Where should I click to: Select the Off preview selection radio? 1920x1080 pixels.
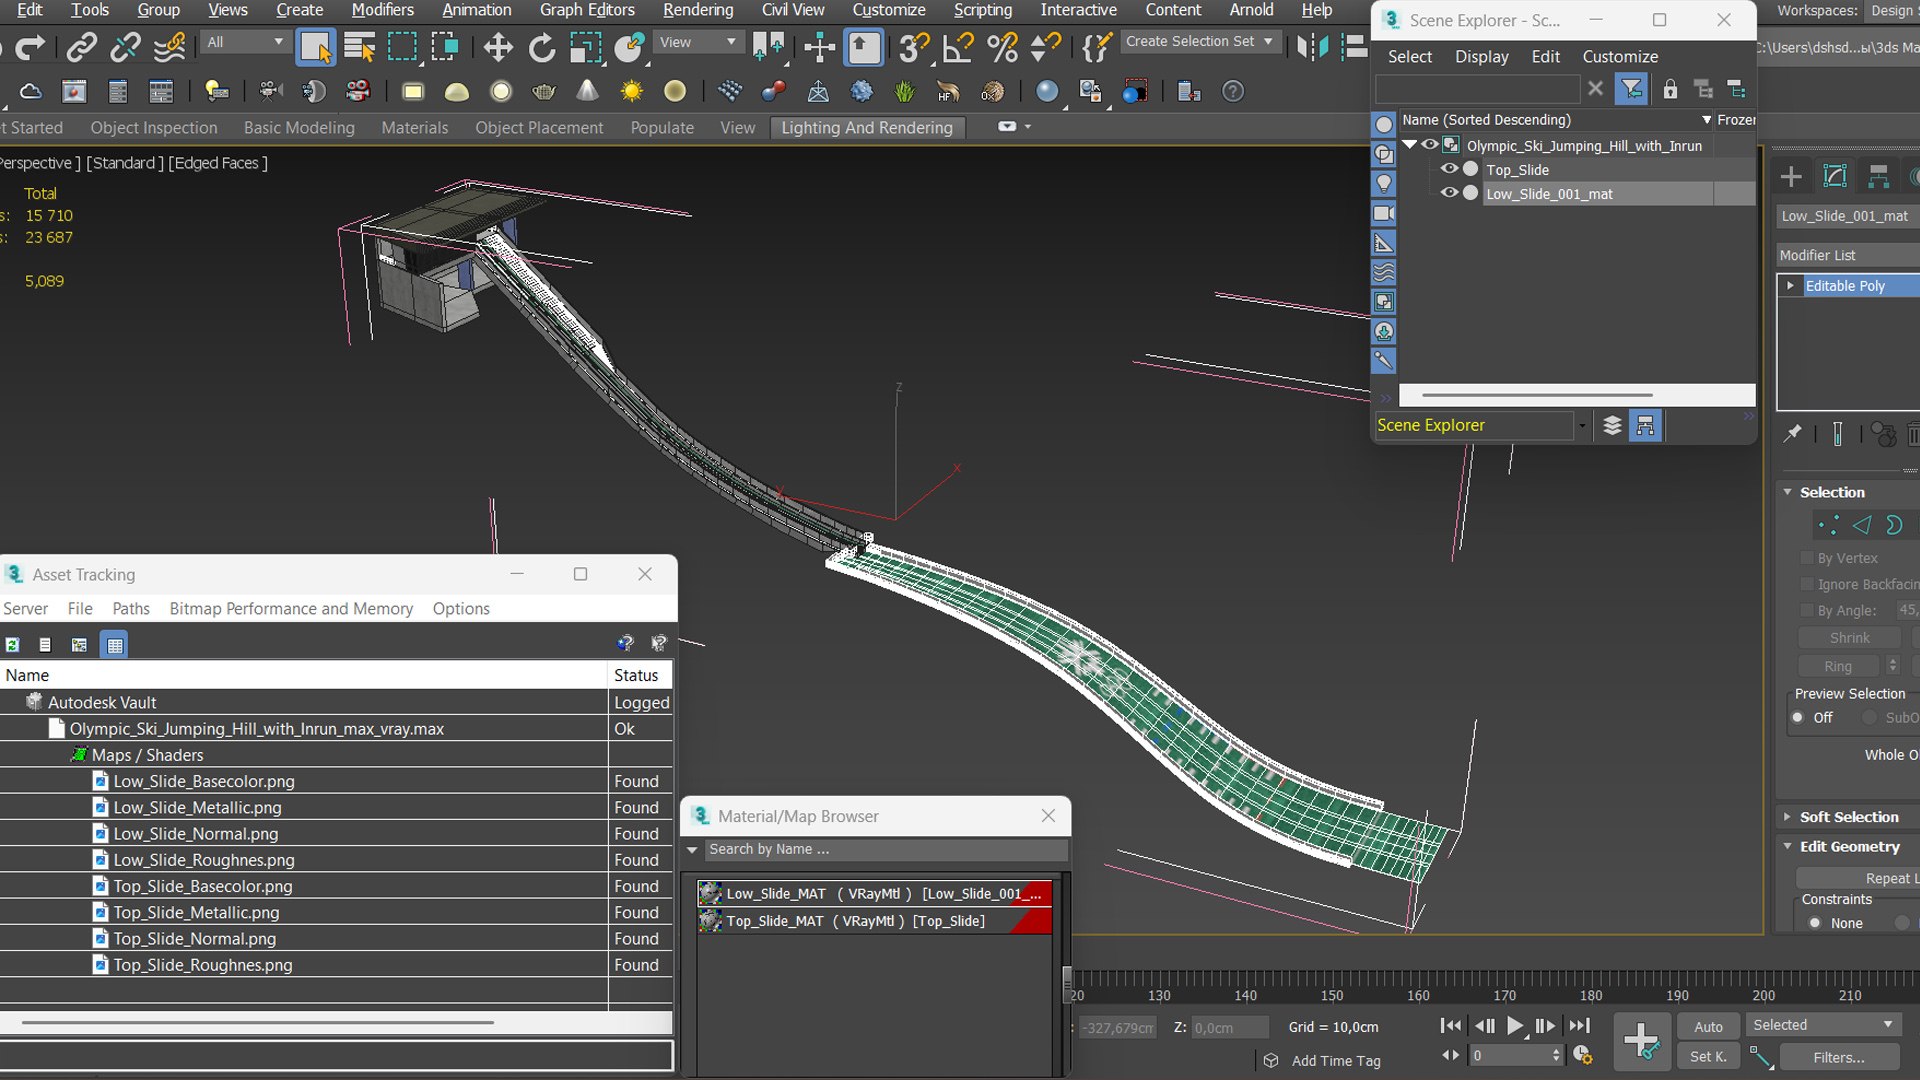[x=1798, y=718]
